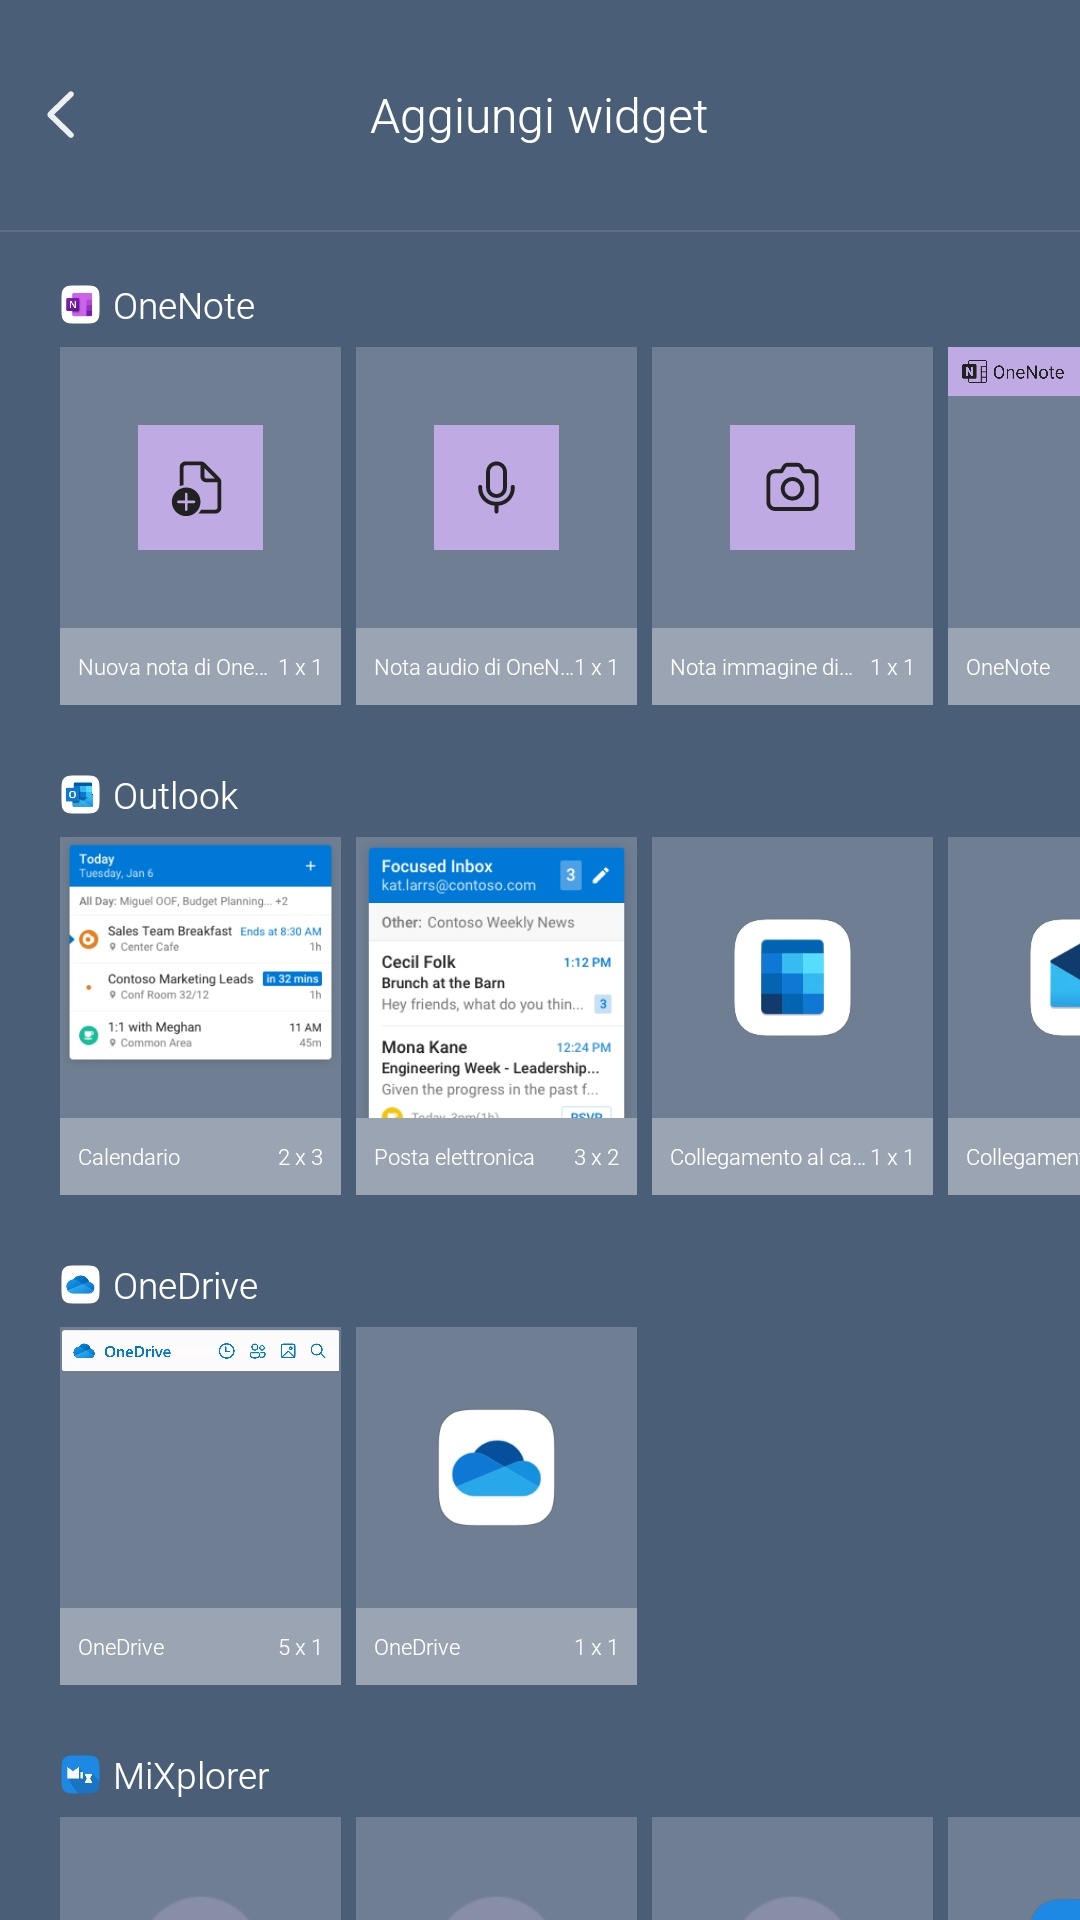Tap the 'OneNote' section title
1080x1920 pixels.
[x=184, y=306]
